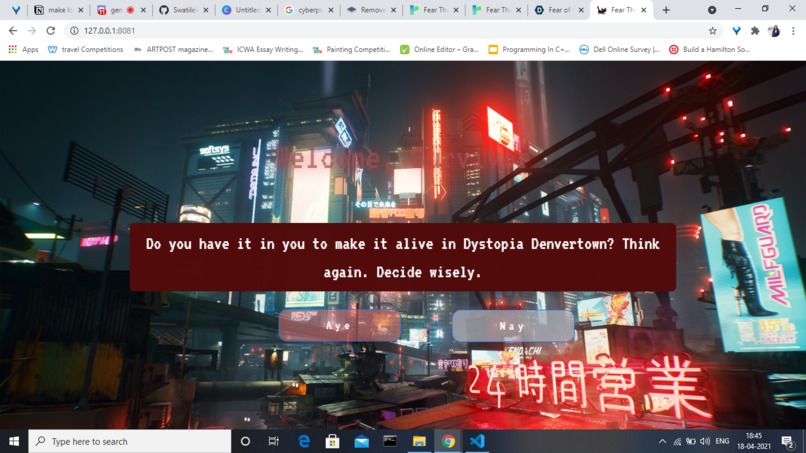This screenshot has height=453, width=806.
Task: Change ENG input language
Action: click(722, 441)
